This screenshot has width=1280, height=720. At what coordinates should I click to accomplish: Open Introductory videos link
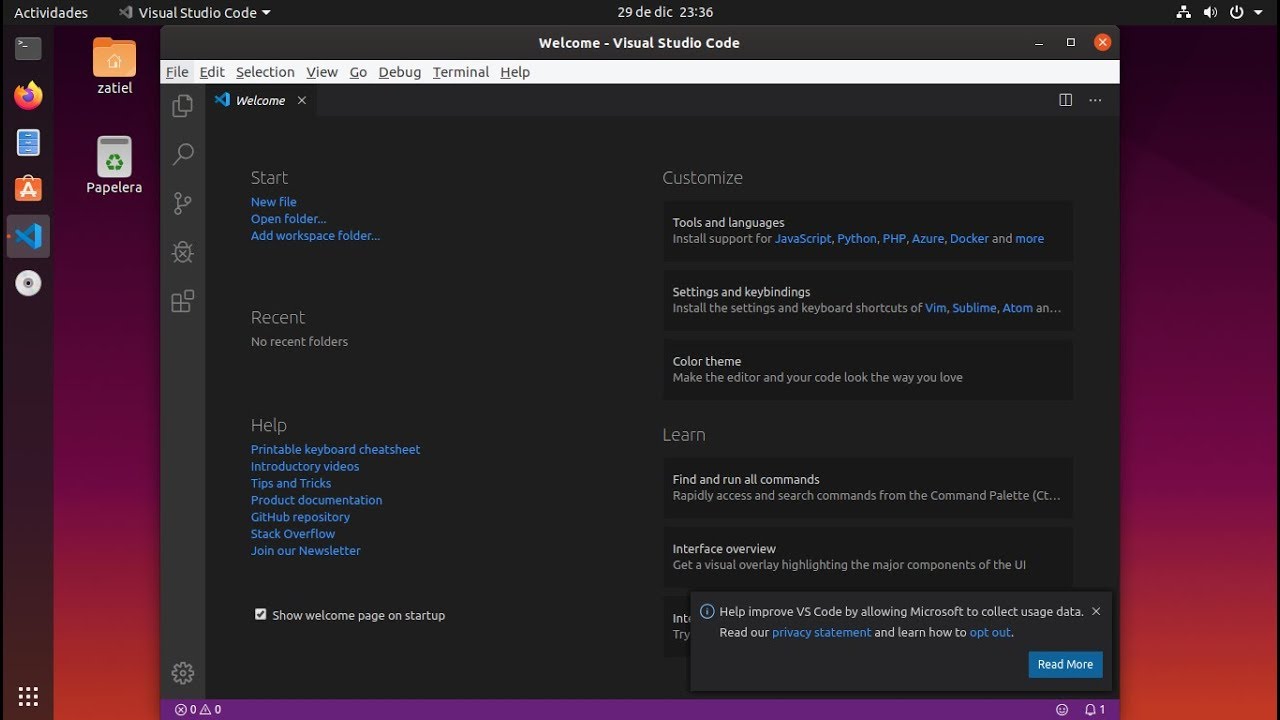[x=305, y=467]
